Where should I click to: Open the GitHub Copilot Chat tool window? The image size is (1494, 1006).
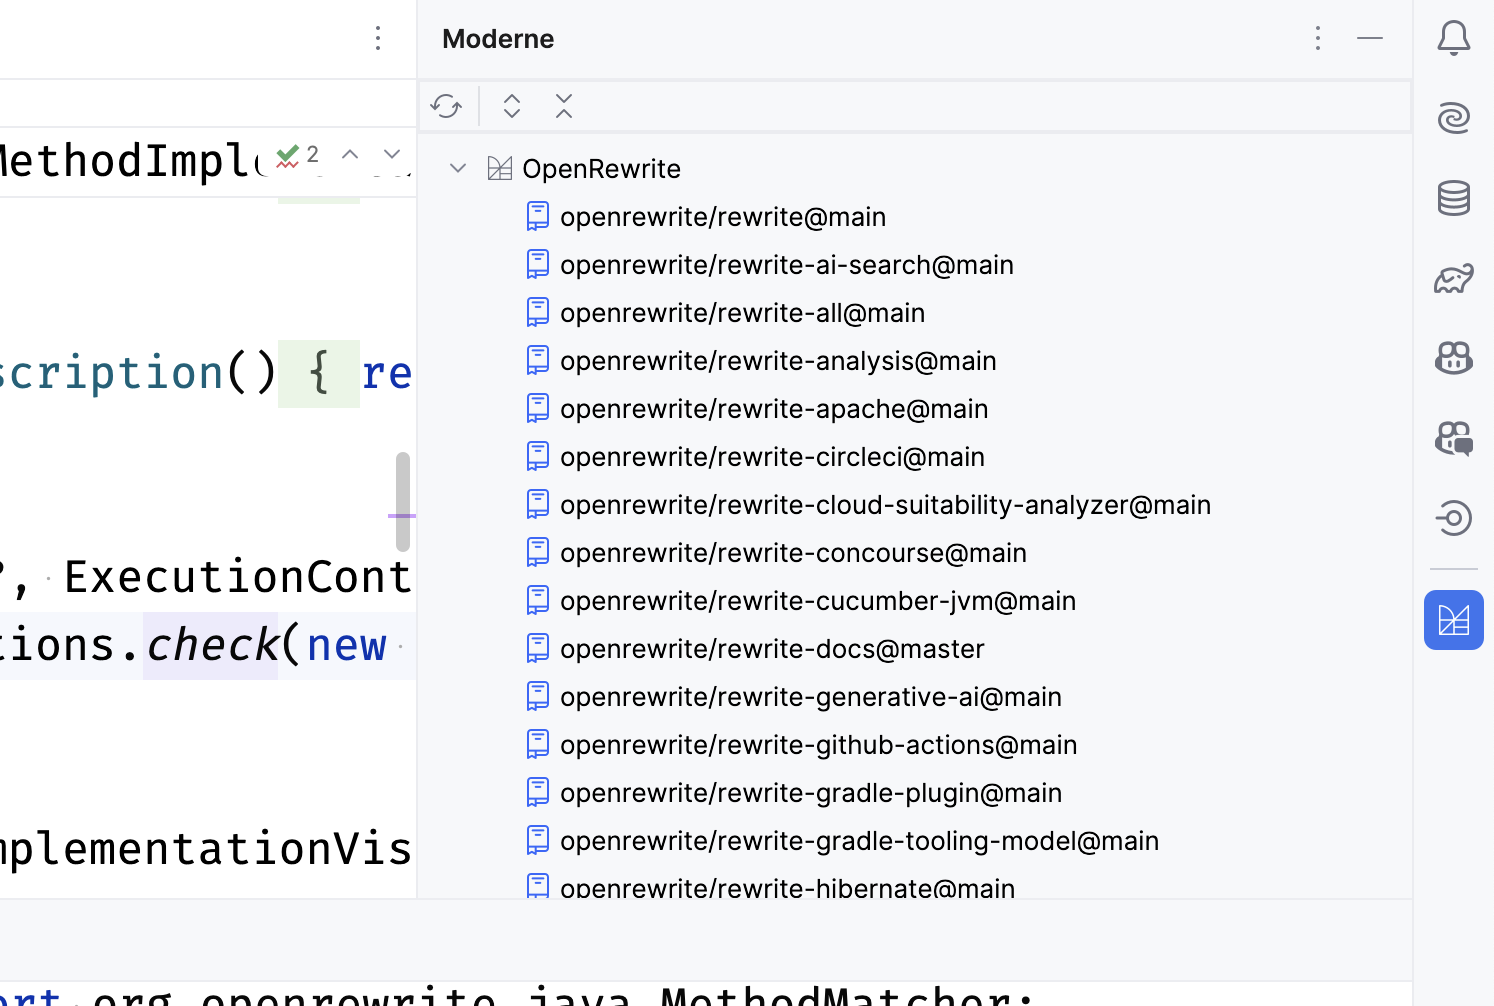pos(1454,438)
